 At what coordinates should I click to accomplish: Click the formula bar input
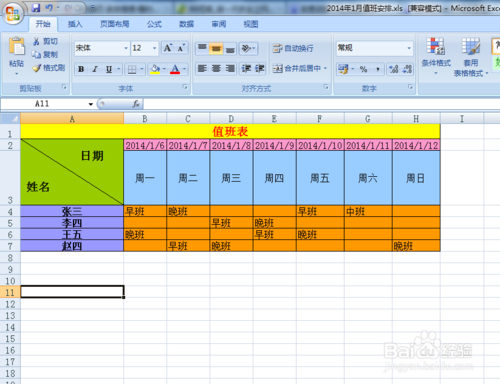322,104
